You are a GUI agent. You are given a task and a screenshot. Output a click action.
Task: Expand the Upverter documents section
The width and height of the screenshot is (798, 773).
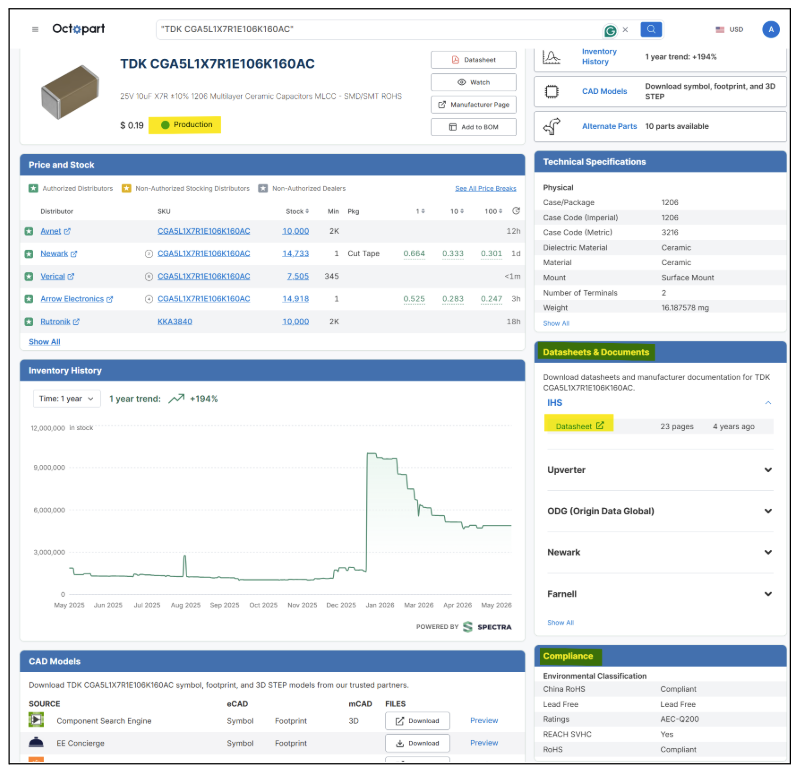pos(768,470)
